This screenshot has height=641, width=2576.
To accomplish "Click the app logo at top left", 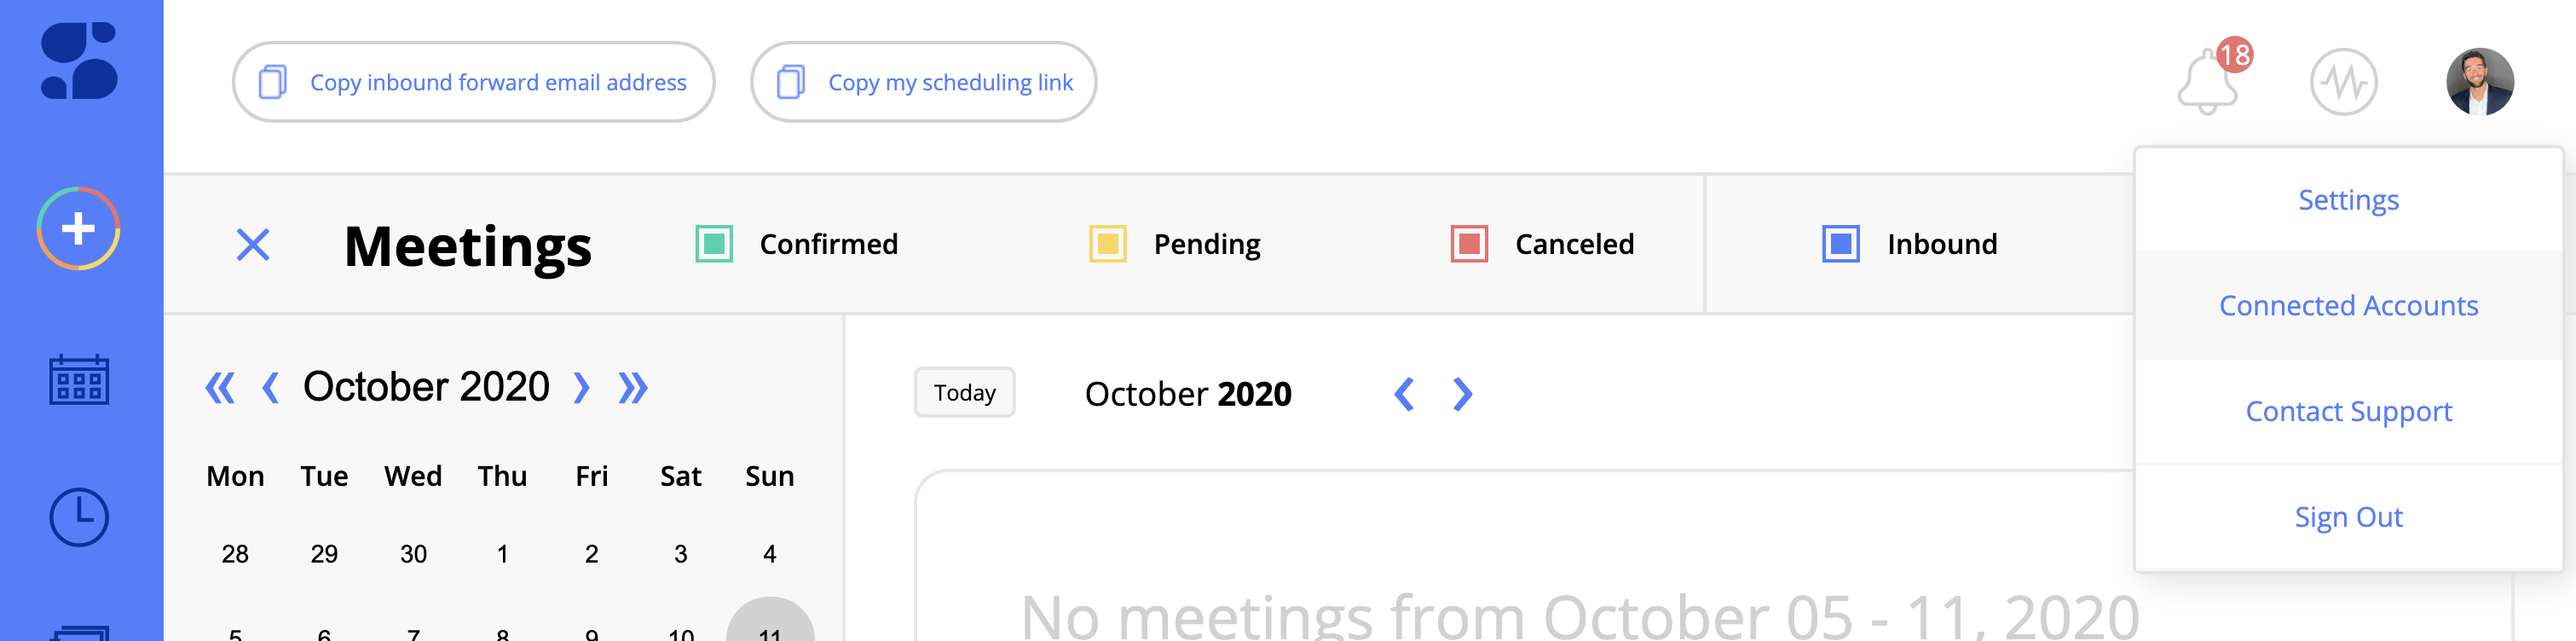I will [x=79, y=61].
